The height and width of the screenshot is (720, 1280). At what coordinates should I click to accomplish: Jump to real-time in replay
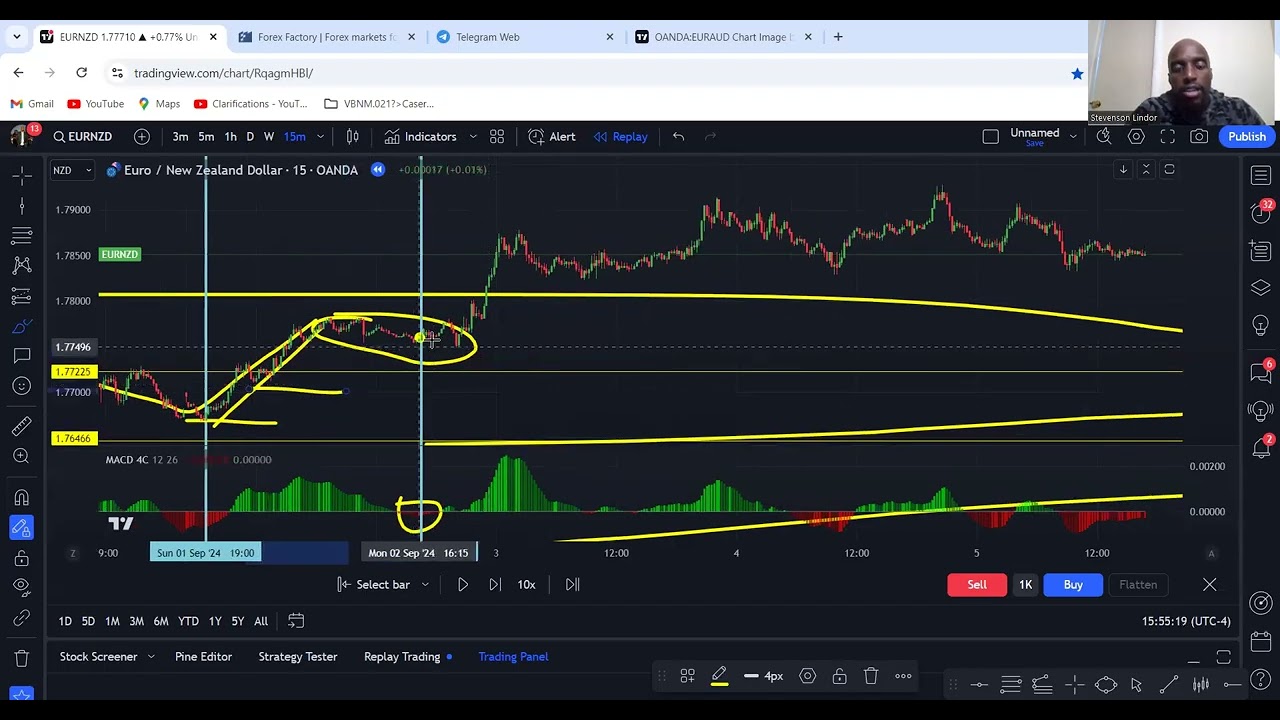click(x=572, y=585)
